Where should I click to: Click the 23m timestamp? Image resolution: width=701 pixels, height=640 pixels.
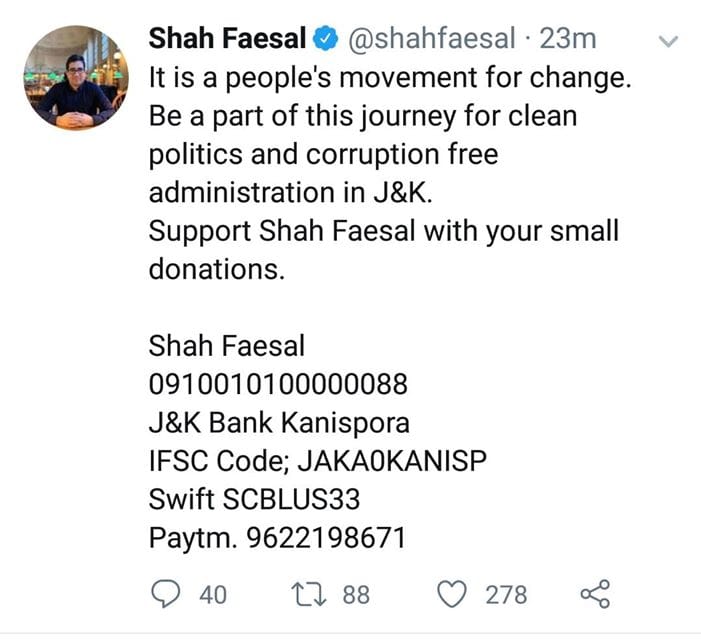(x=567, y=40)
